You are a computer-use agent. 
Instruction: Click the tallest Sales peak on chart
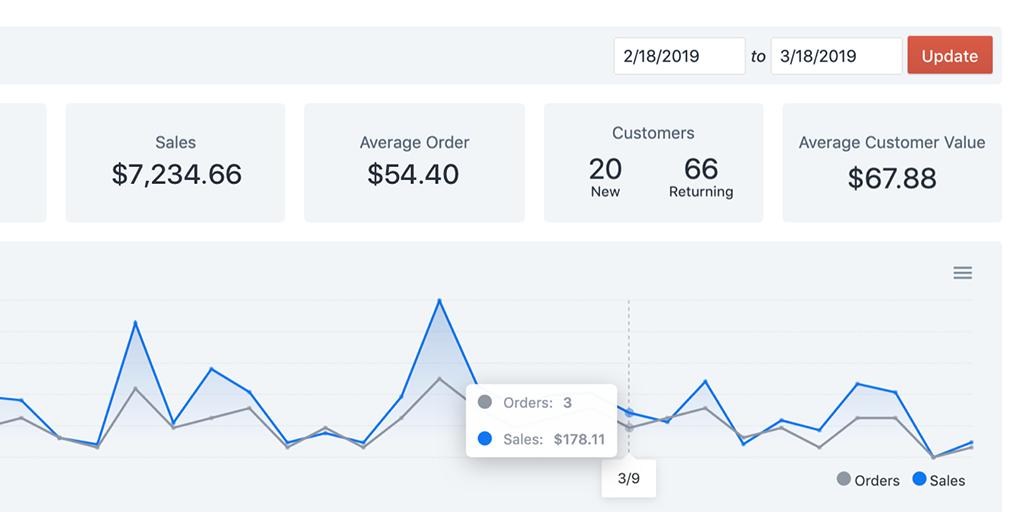(x=439, y=300)
